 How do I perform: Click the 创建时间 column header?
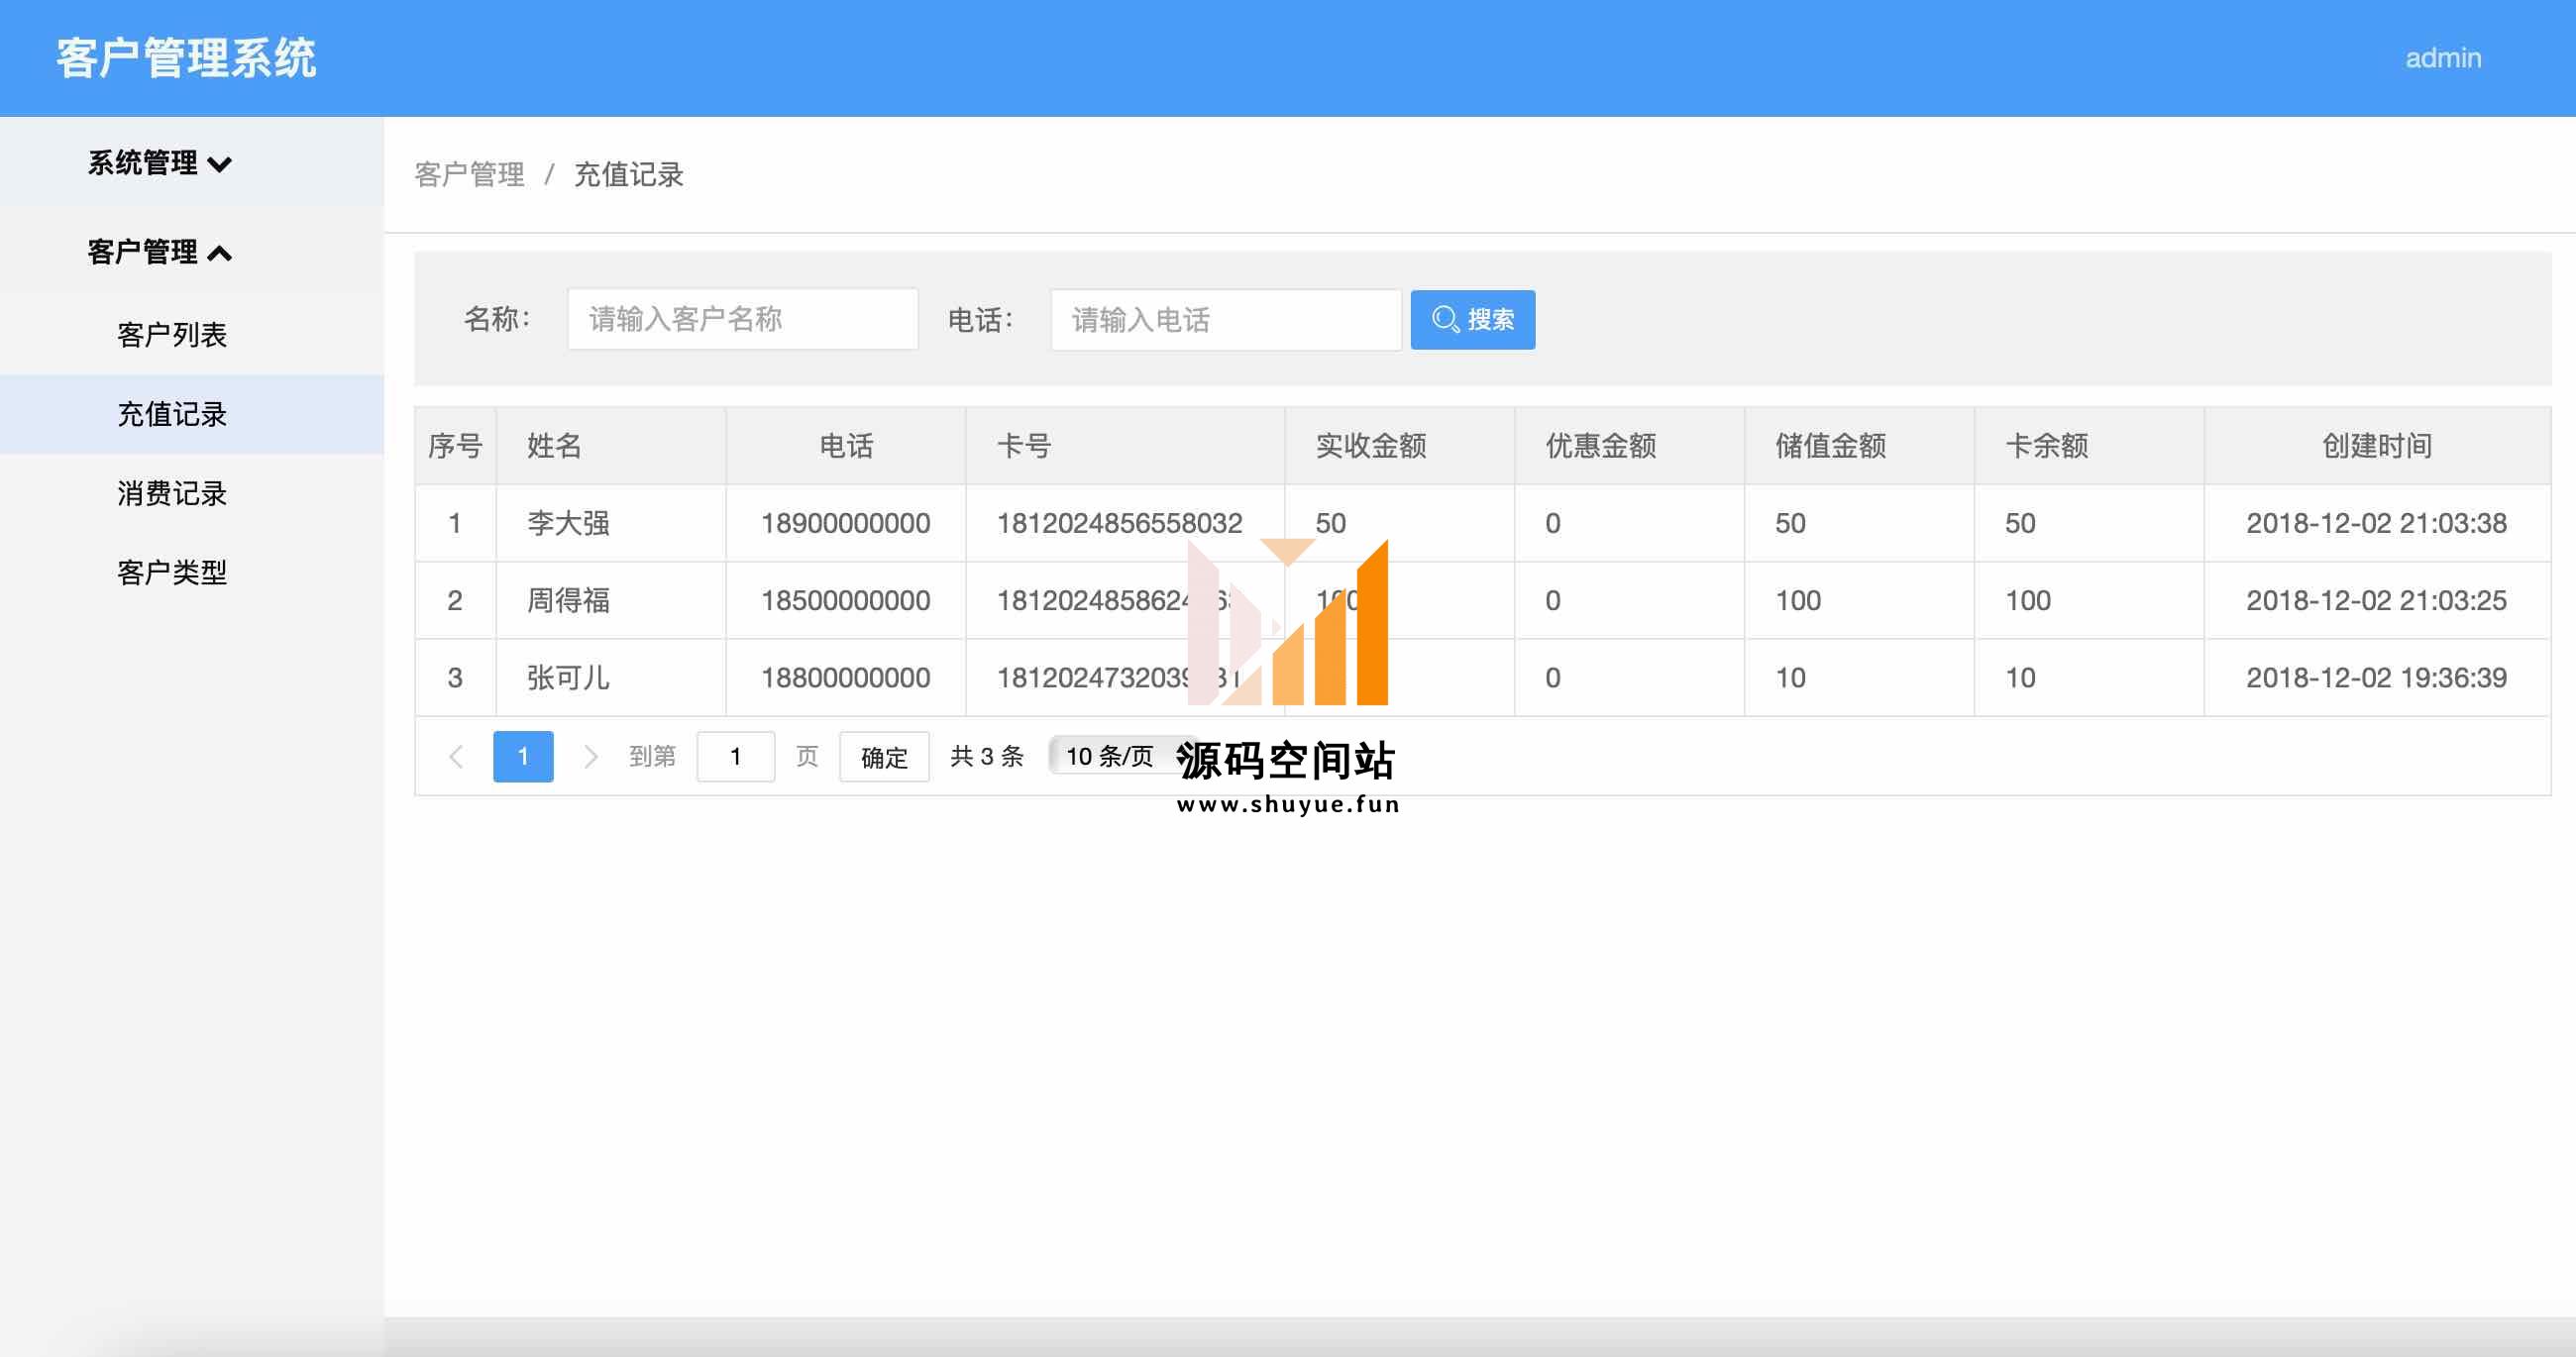(x=2377, y=446)
